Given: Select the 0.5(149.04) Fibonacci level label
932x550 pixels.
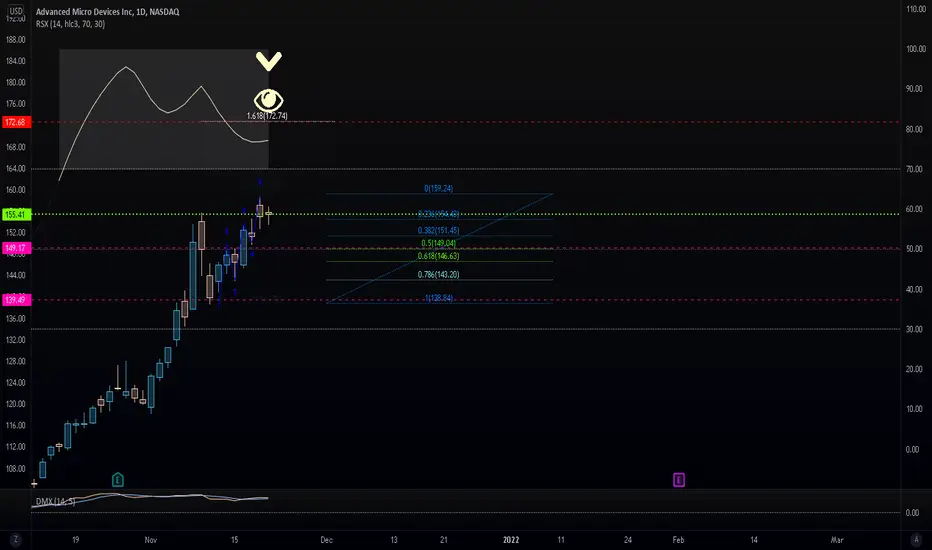Looking at the screenshot, I should (x=439, y=243).
